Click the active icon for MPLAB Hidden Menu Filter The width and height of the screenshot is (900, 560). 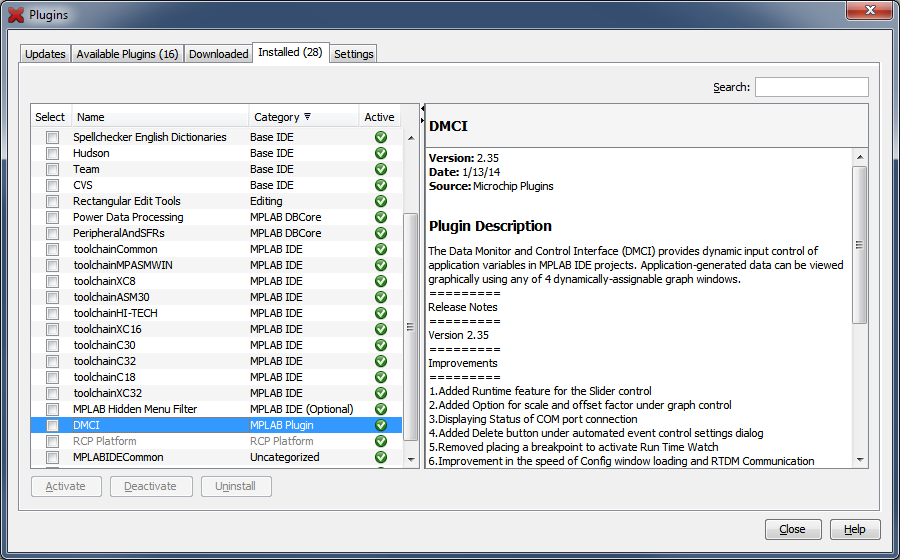380,409
